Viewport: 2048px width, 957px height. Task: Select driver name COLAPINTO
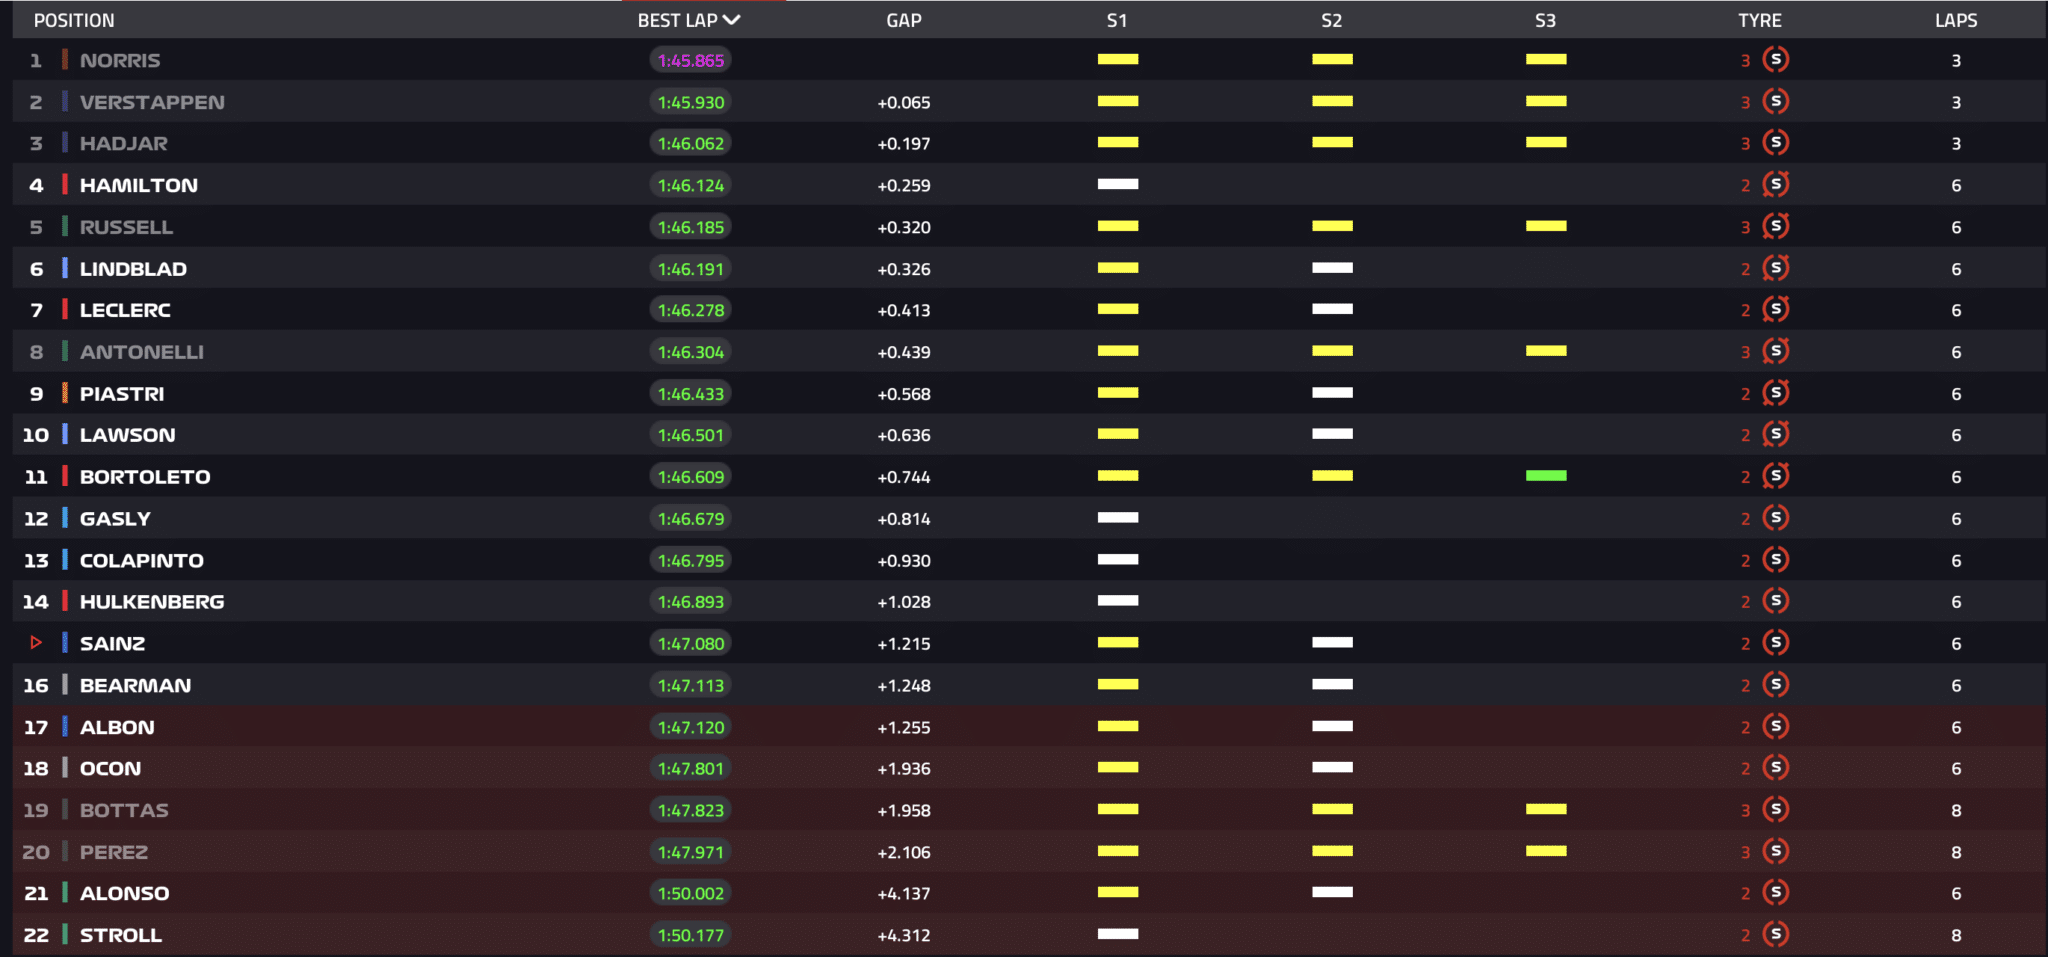click(142, 561)
